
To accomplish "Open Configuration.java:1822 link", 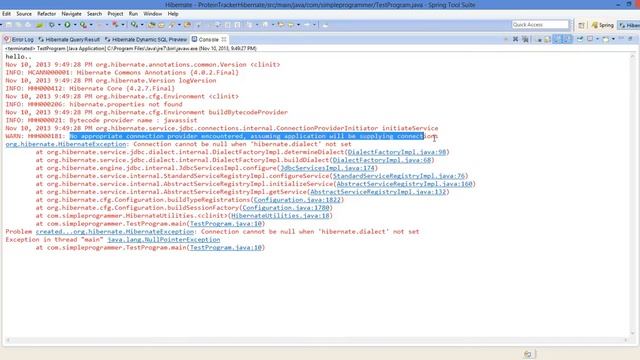I will click(x=297, y=200).
